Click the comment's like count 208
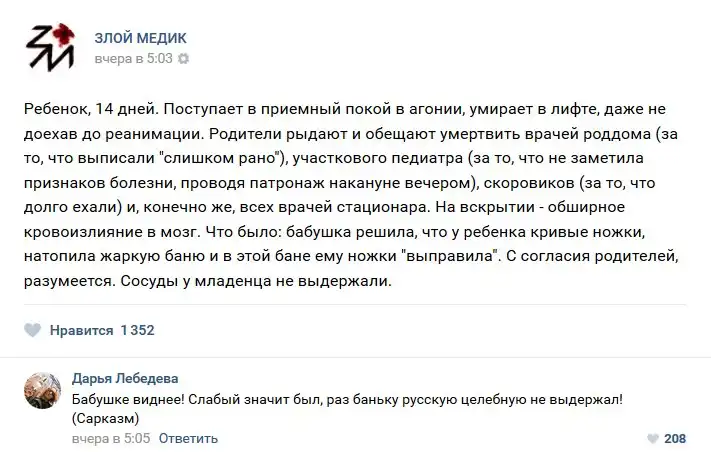Screen dimensions: 711x452 (x=675, y=438)
